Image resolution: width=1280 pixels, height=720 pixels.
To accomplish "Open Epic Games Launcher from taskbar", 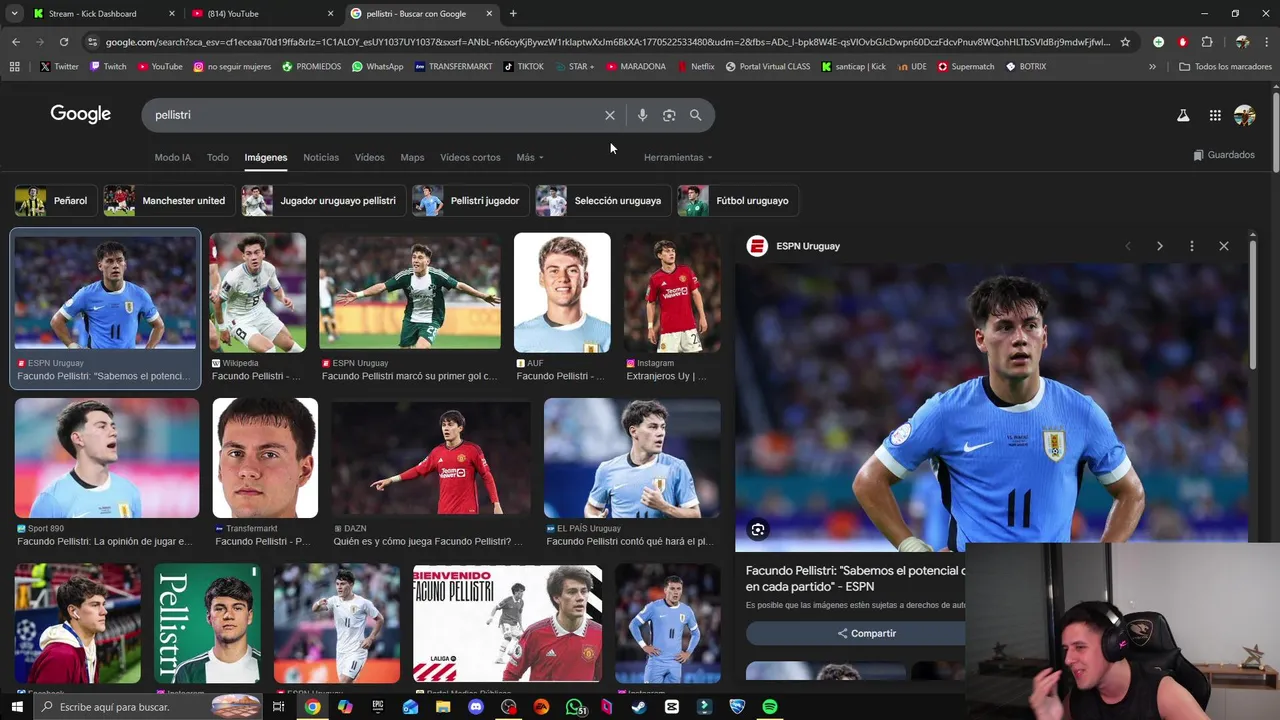I will [378, 707].
